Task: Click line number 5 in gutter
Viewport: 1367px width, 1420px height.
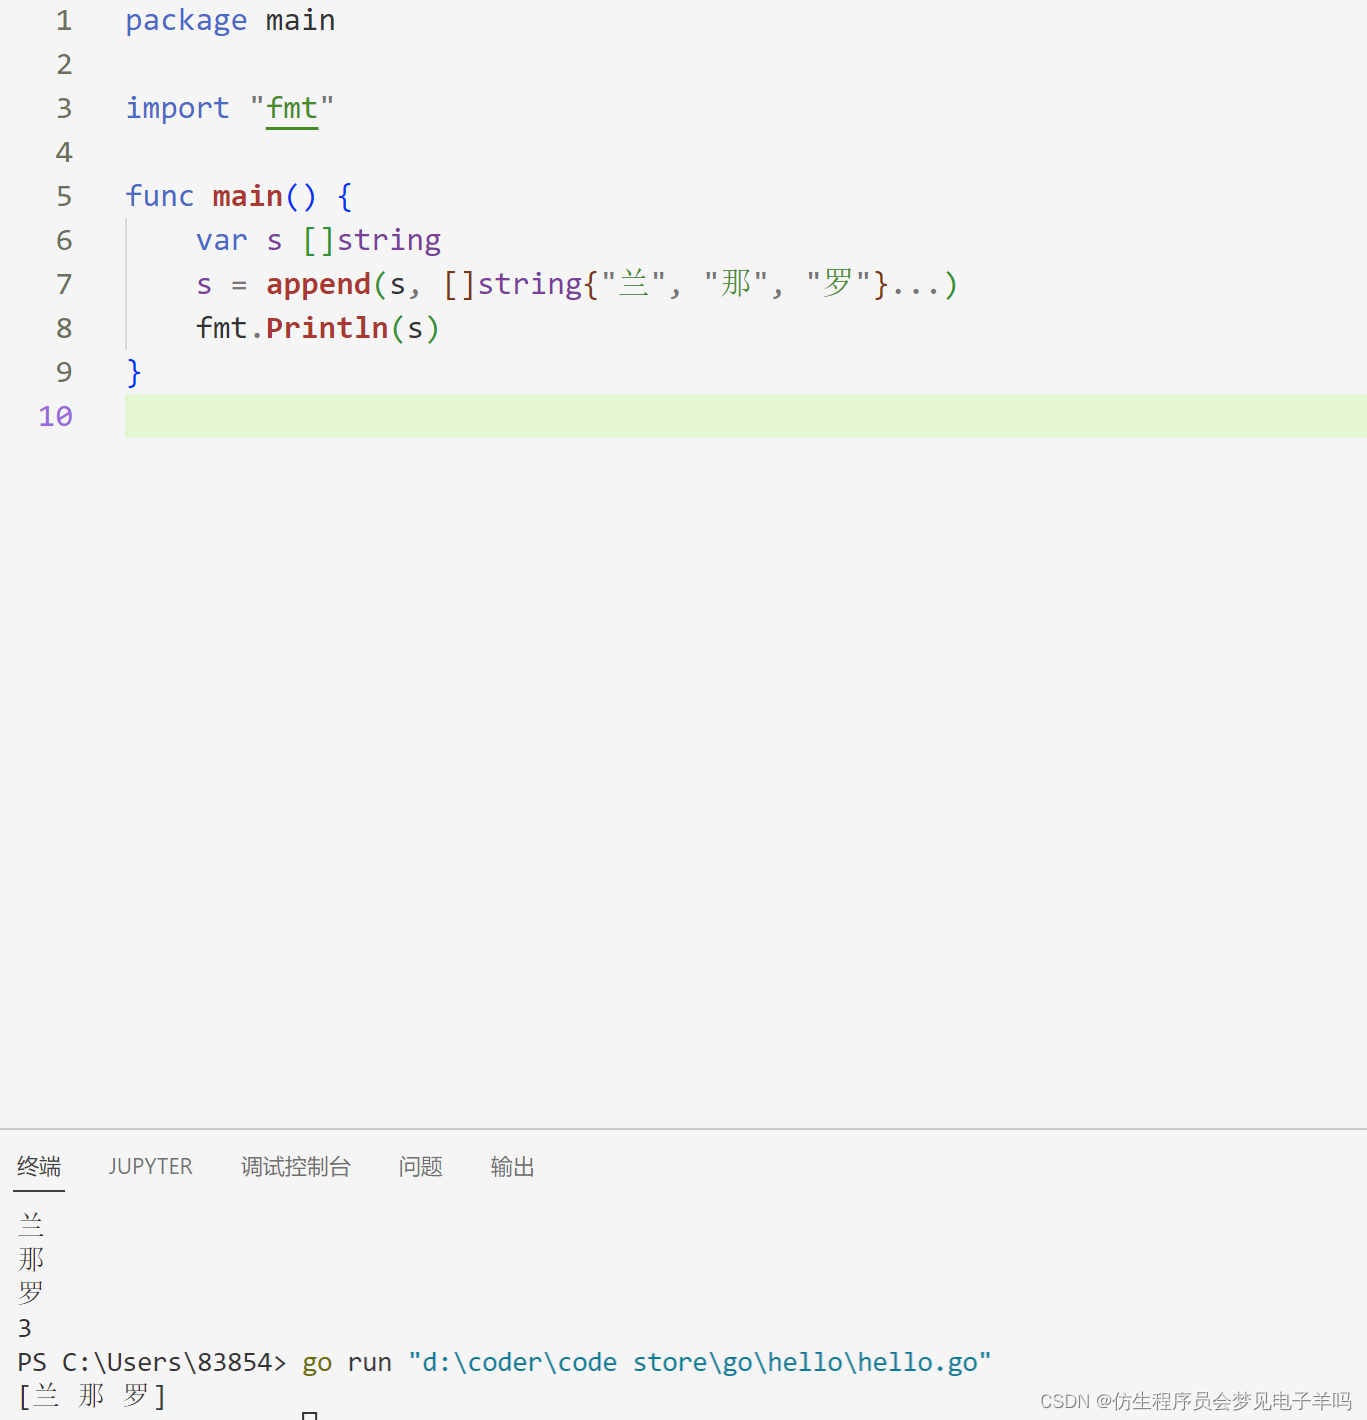Action: (x=64, y=196)
